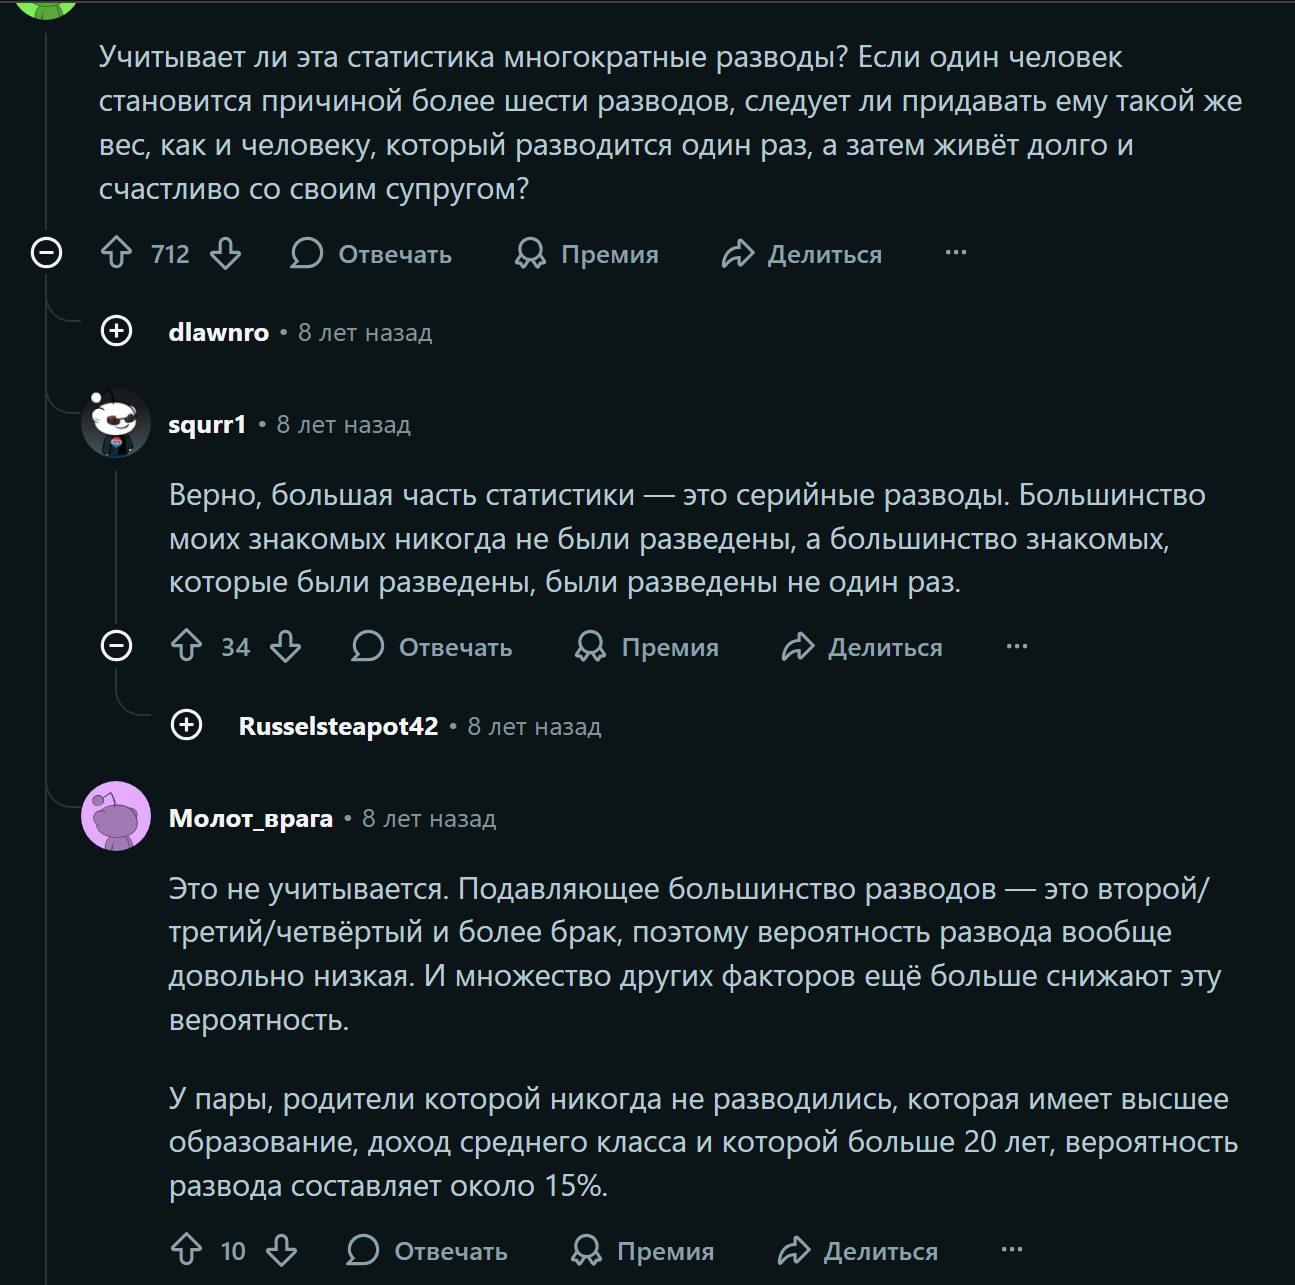Expand Russelsteapot42's collapsed reply
The height and width of the screenshot is (1285, 1295).
[187, 725]
